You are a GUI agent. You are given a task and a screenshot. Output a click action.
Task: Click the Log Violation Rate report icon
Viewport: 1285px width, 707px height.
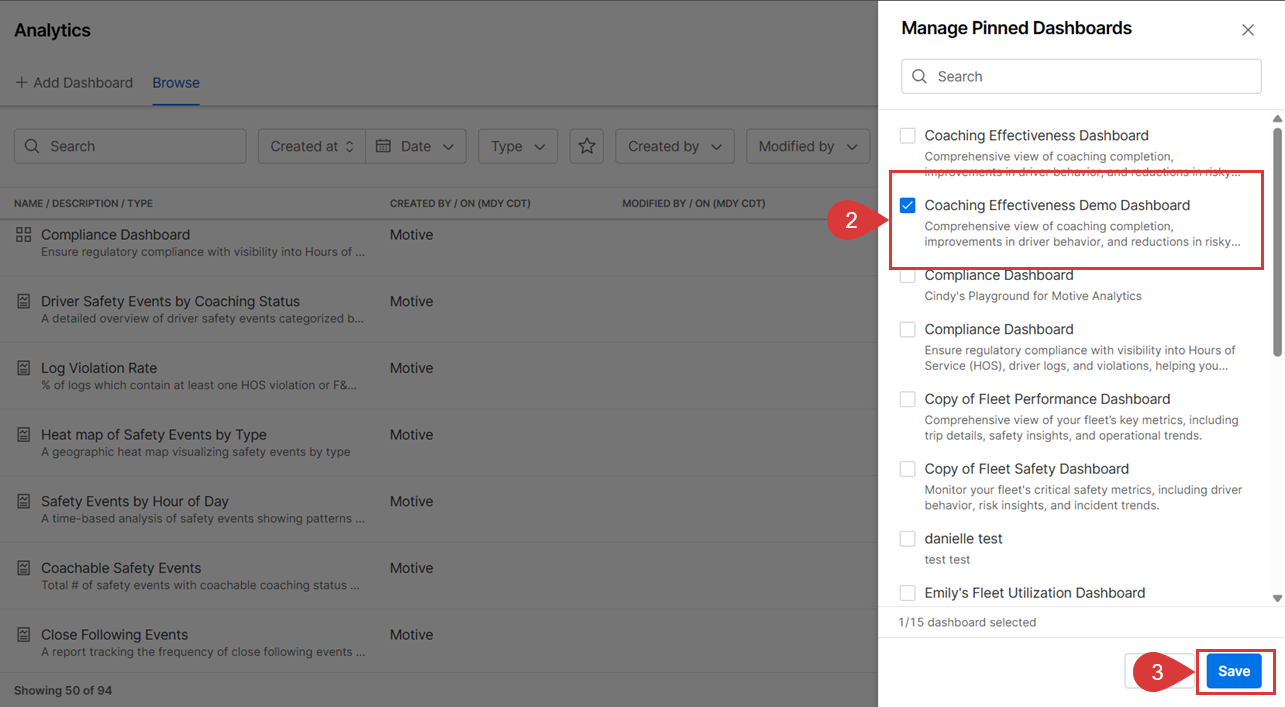tap(23, 368)
